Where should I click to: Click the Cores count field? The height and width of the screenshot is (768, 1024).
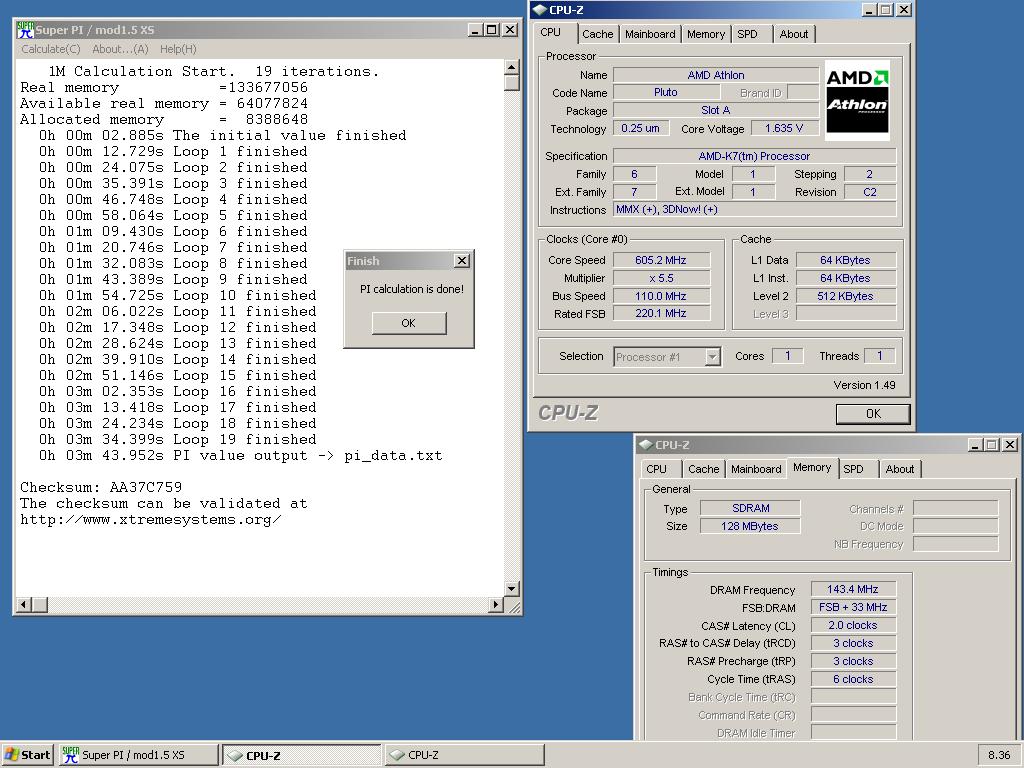(x=788, y=356)
